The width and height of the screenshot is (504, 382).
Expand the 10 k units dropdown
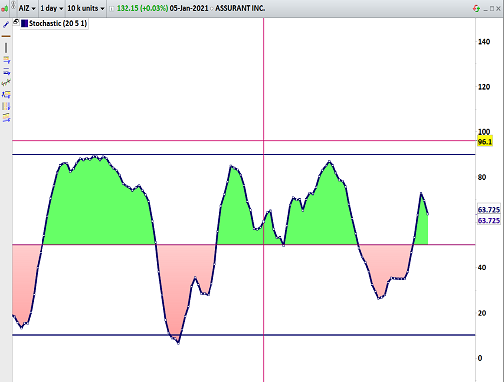coord(86,8)
